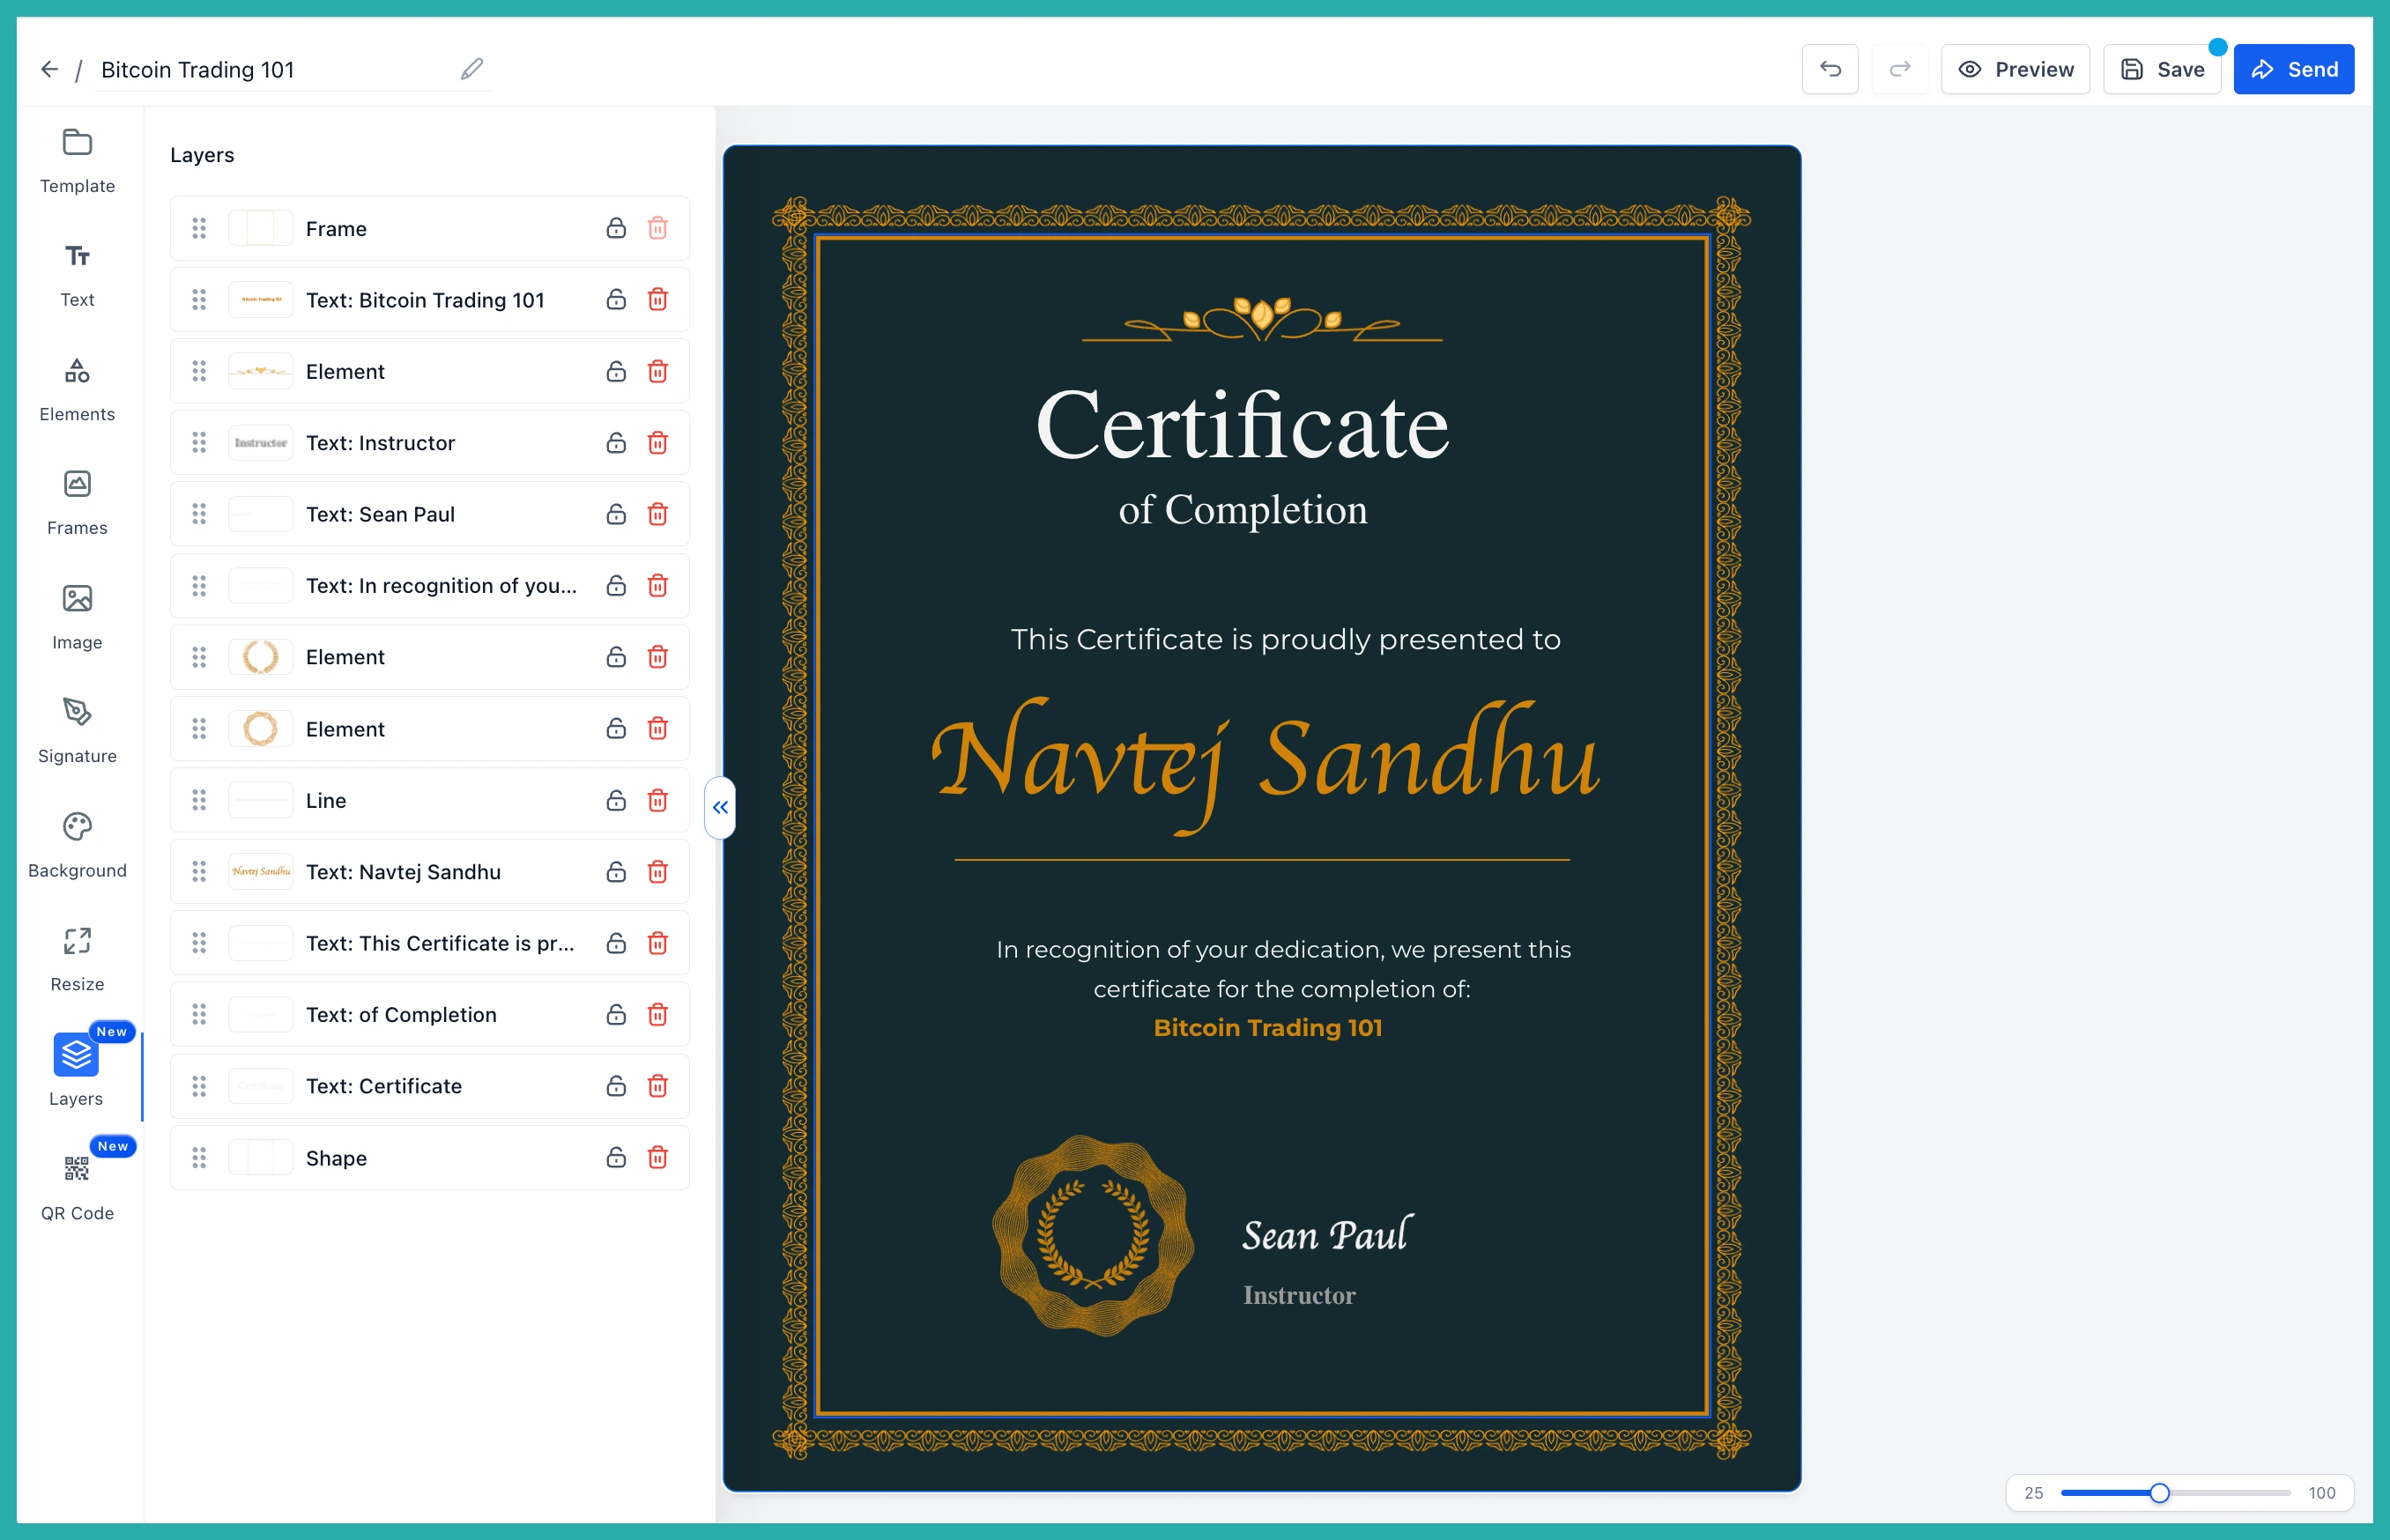The width and height of the screenshot is (2390, 1540).
Task: Select the Instructor label on canvas
Action: (x=1299, y=1295)
